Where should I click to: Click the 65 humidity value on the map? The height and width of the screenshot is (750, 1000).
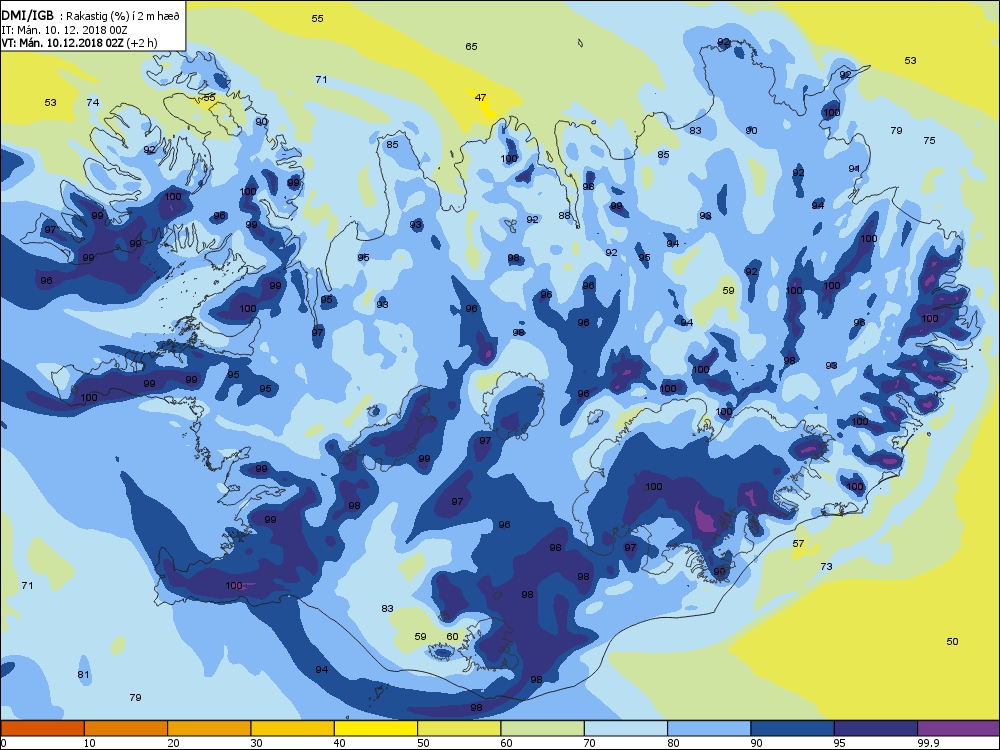pos(471,47)
